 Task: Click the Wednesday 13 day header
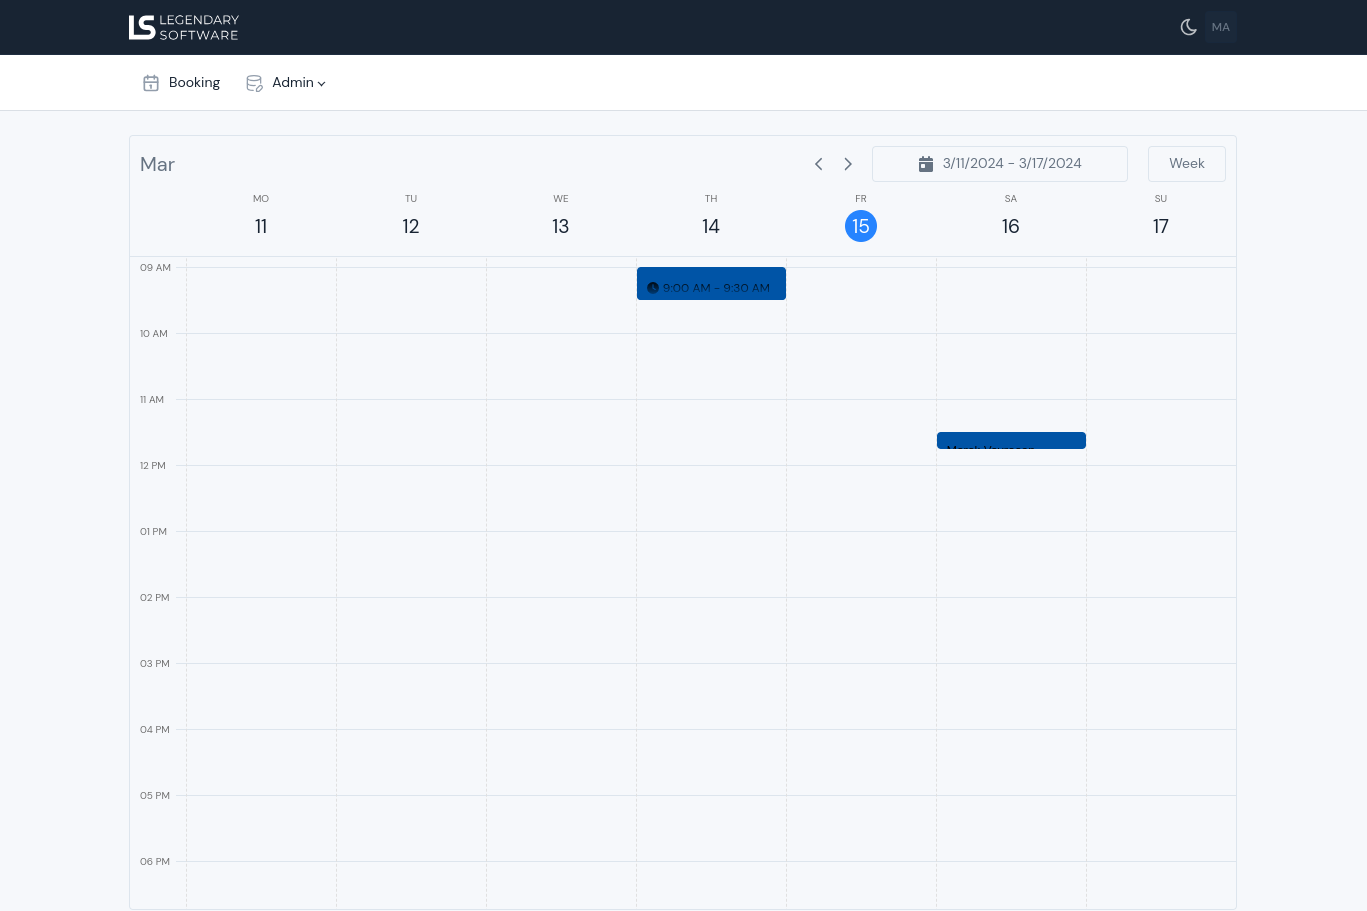coord(561,226)
